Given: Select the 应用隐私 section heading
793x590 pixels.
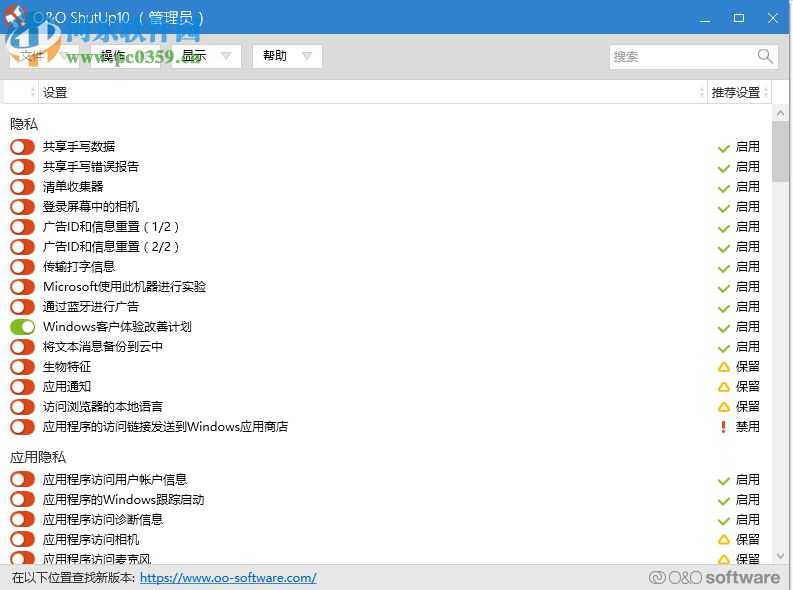Looking at the screenshot, I should [x=38, y=458].
